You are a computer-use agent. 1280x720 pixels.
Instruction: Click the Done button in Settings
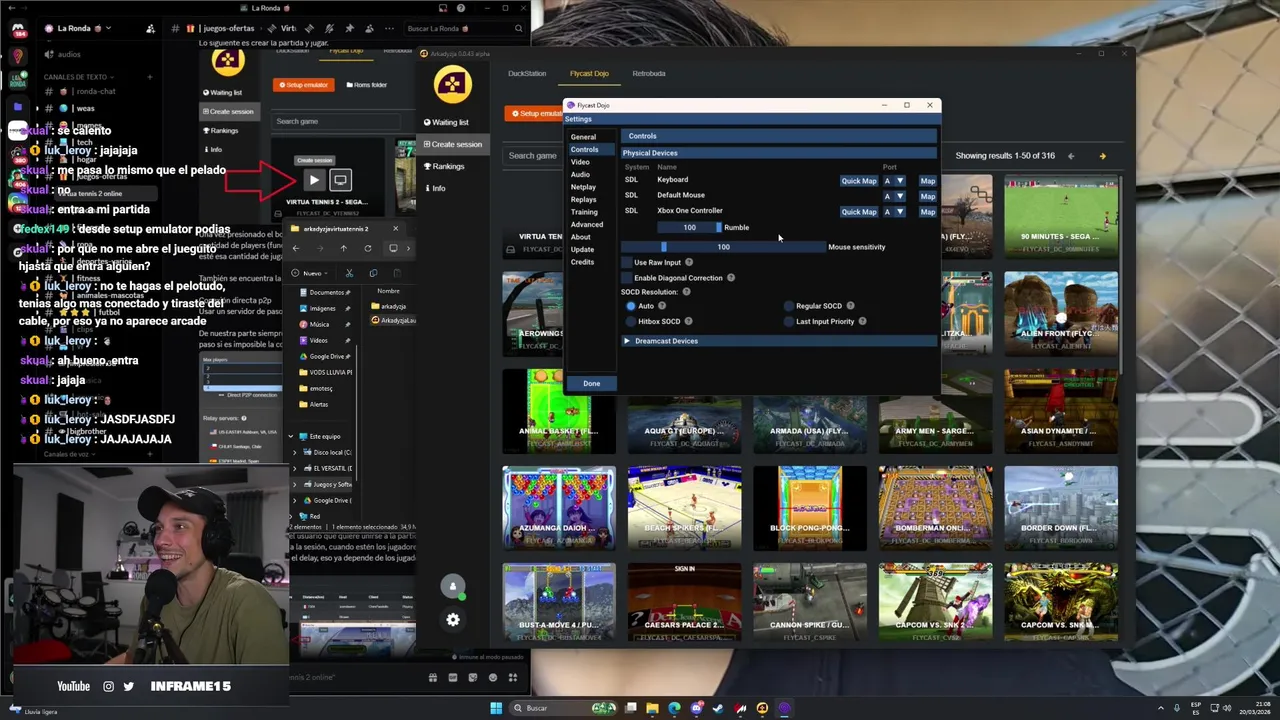point(592,383)
